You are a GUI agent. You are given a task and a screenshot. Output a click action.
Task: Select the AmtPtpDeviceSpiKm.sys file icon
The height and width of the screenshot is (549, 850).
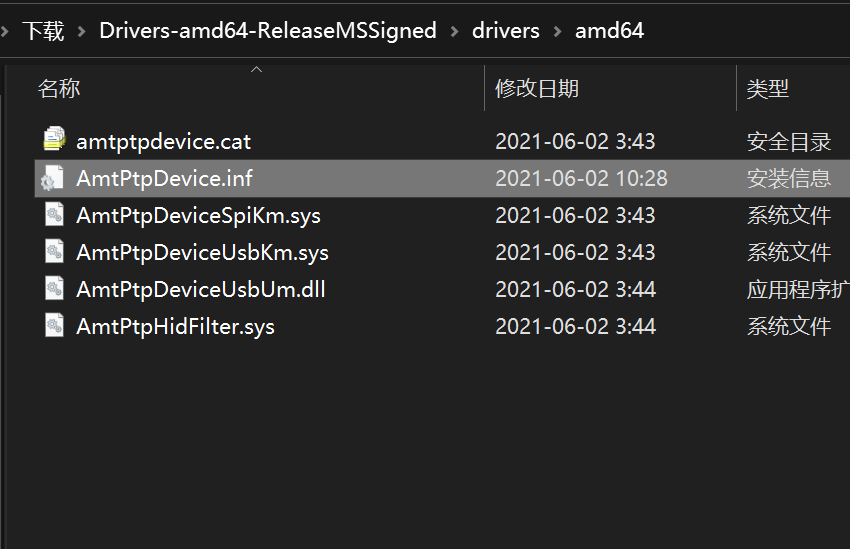tap(54, 215)
